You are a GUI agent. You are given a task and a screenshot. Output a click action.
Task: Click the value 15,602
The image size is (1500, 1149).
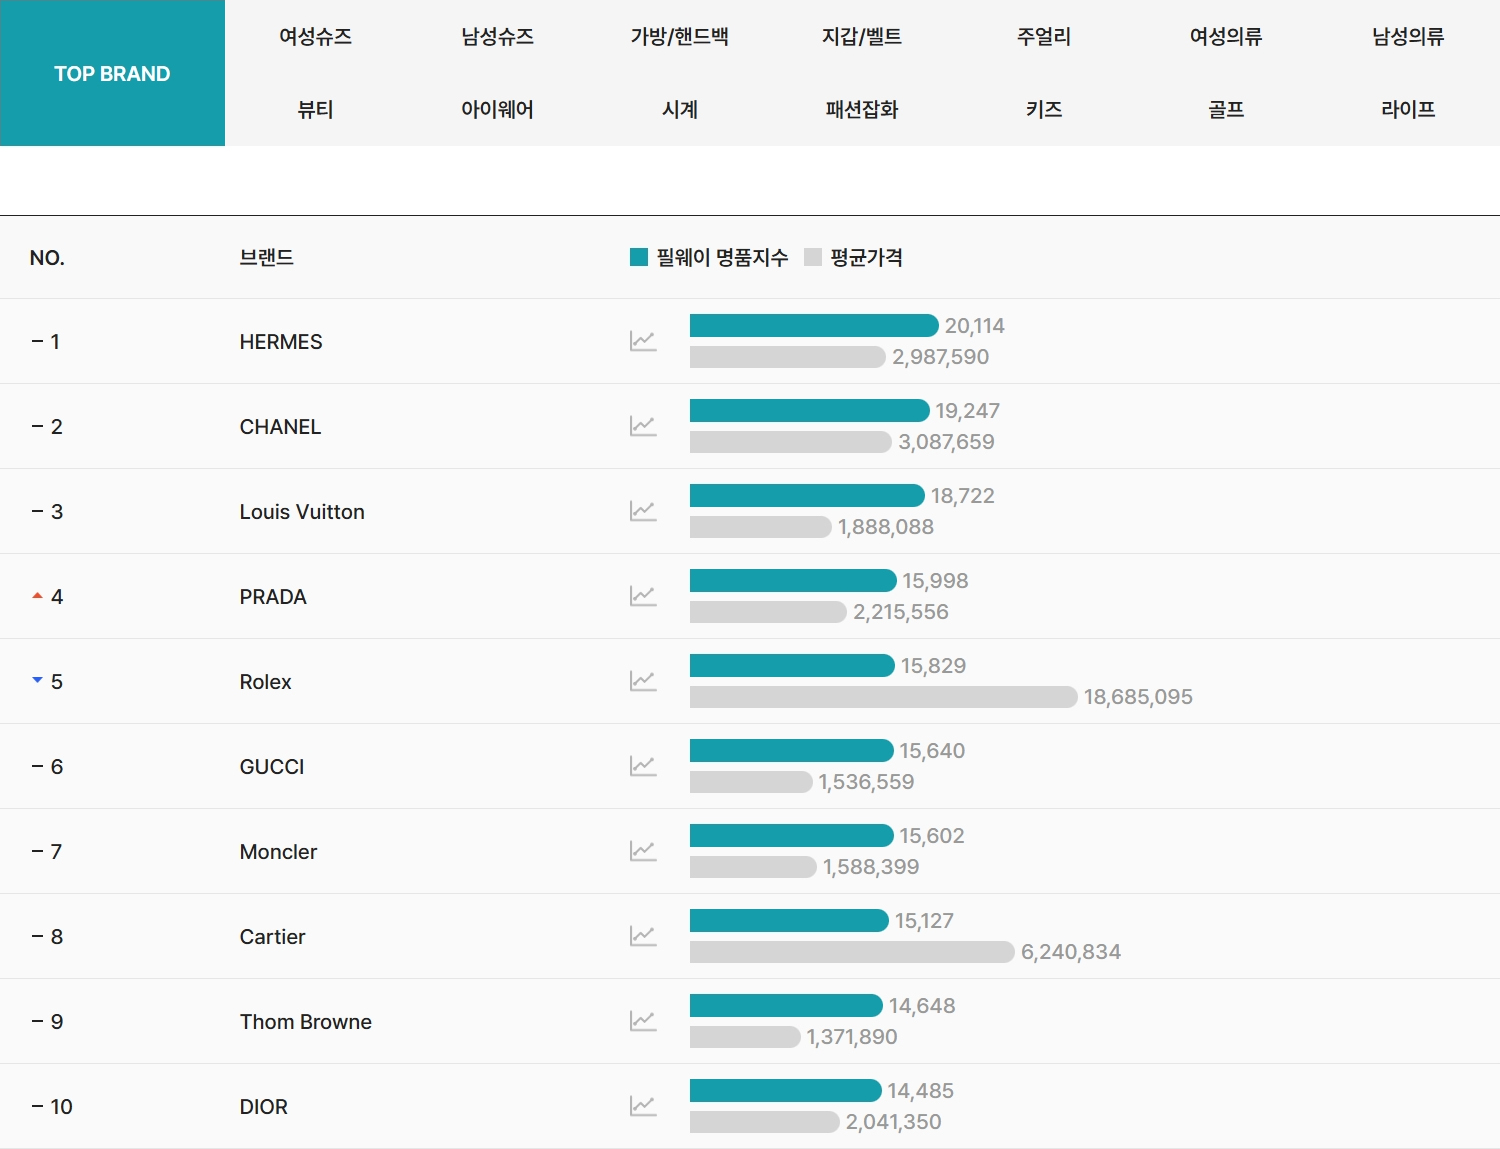[932, 836]
